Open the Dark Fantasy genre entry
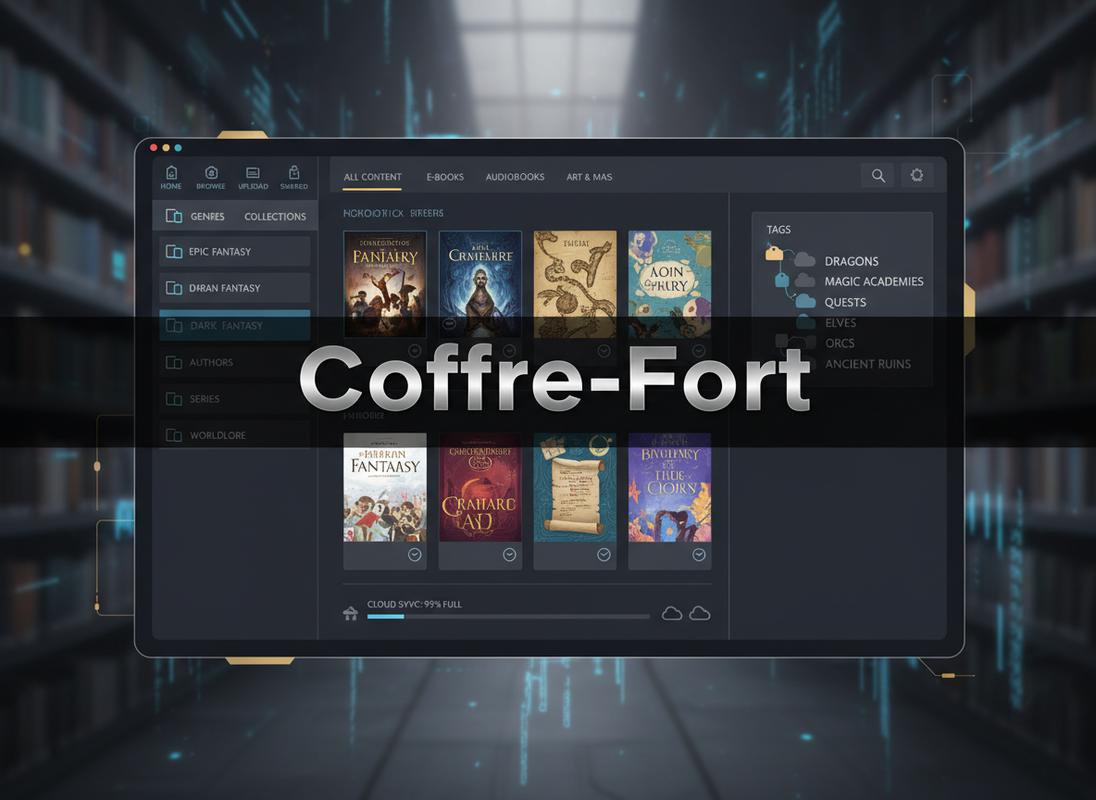 [234, 324]
